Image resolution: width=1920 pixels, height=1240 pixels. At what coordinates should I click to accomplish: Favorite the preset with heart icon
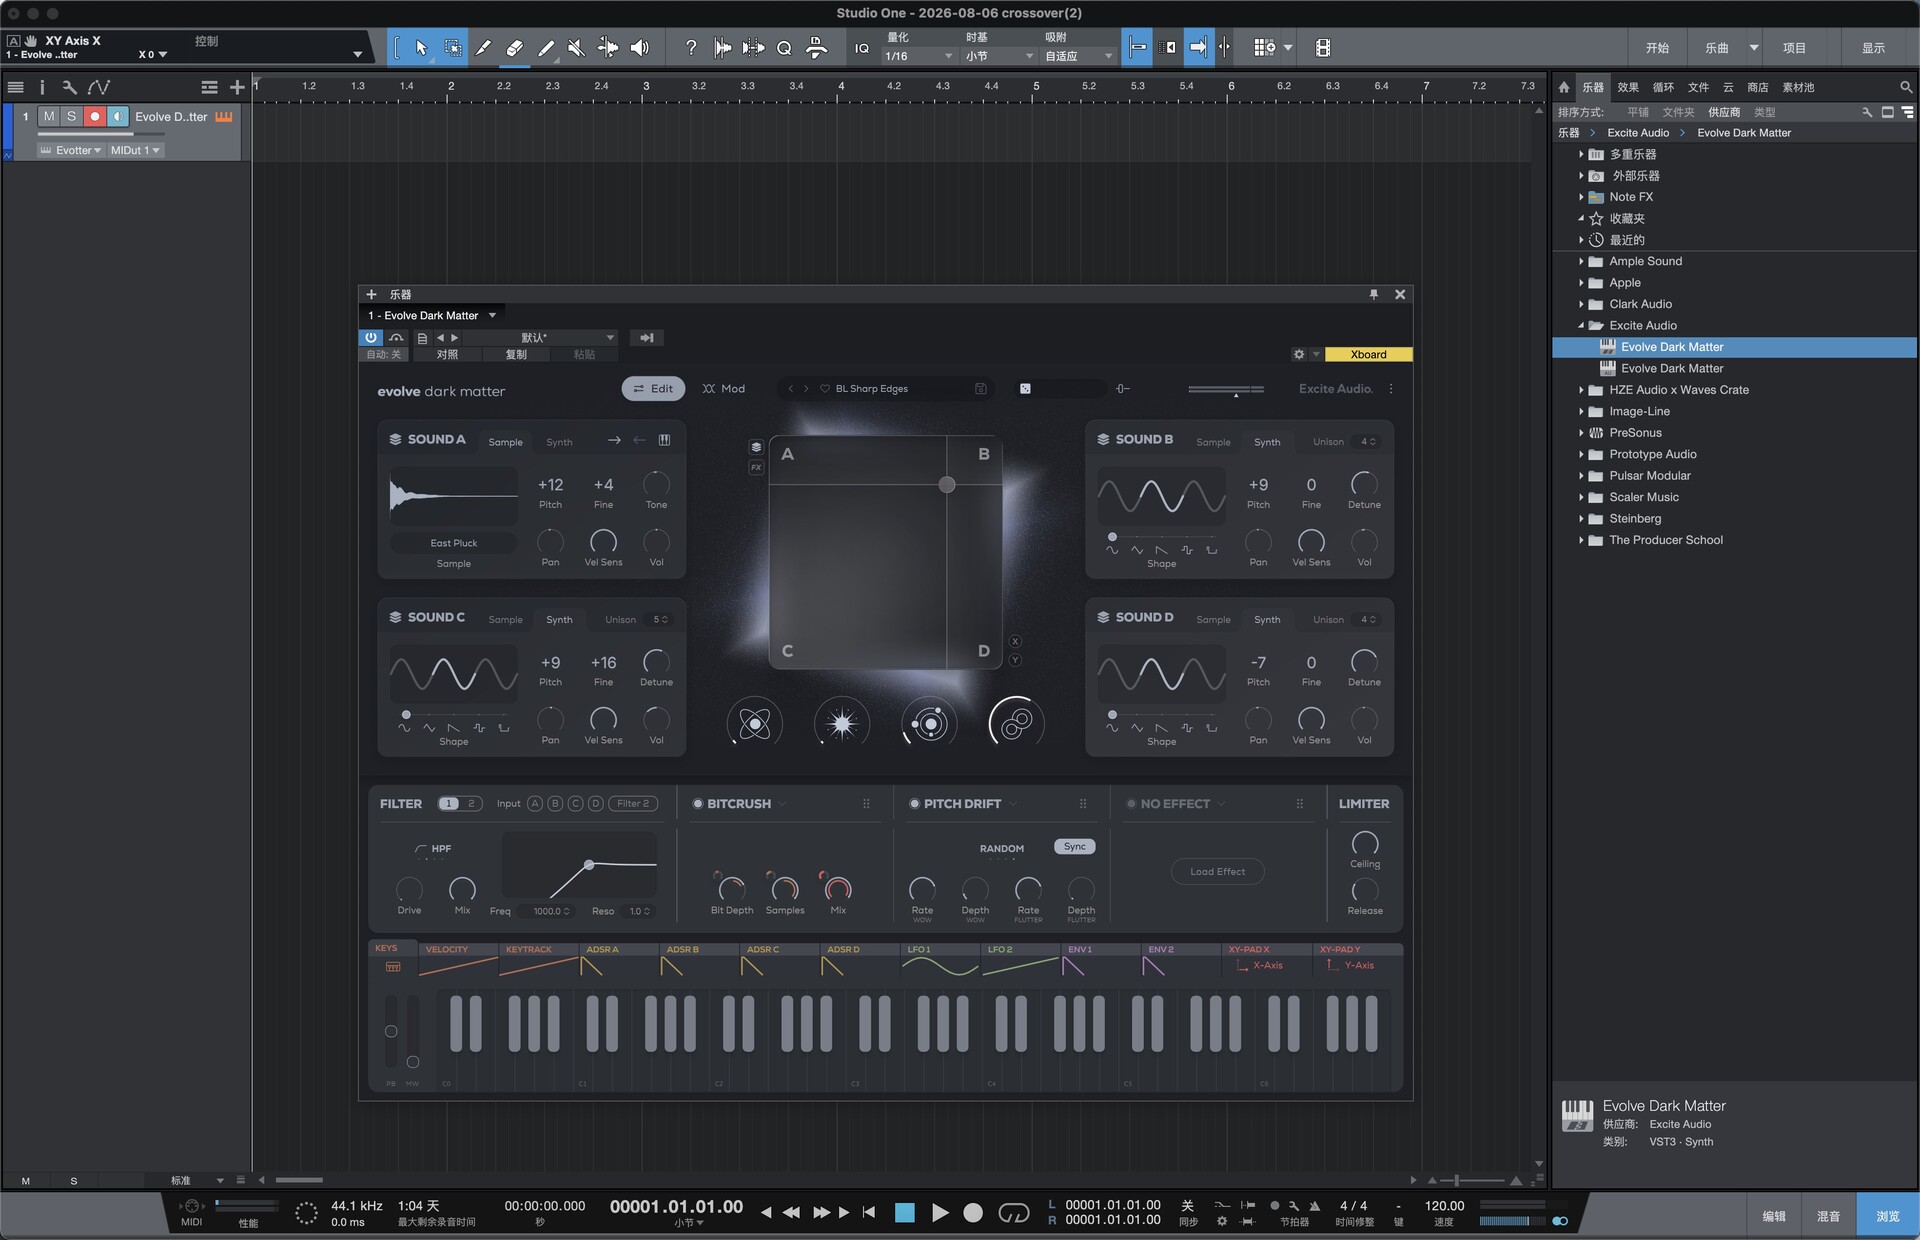pyautogui.click(x=825, y=389)
